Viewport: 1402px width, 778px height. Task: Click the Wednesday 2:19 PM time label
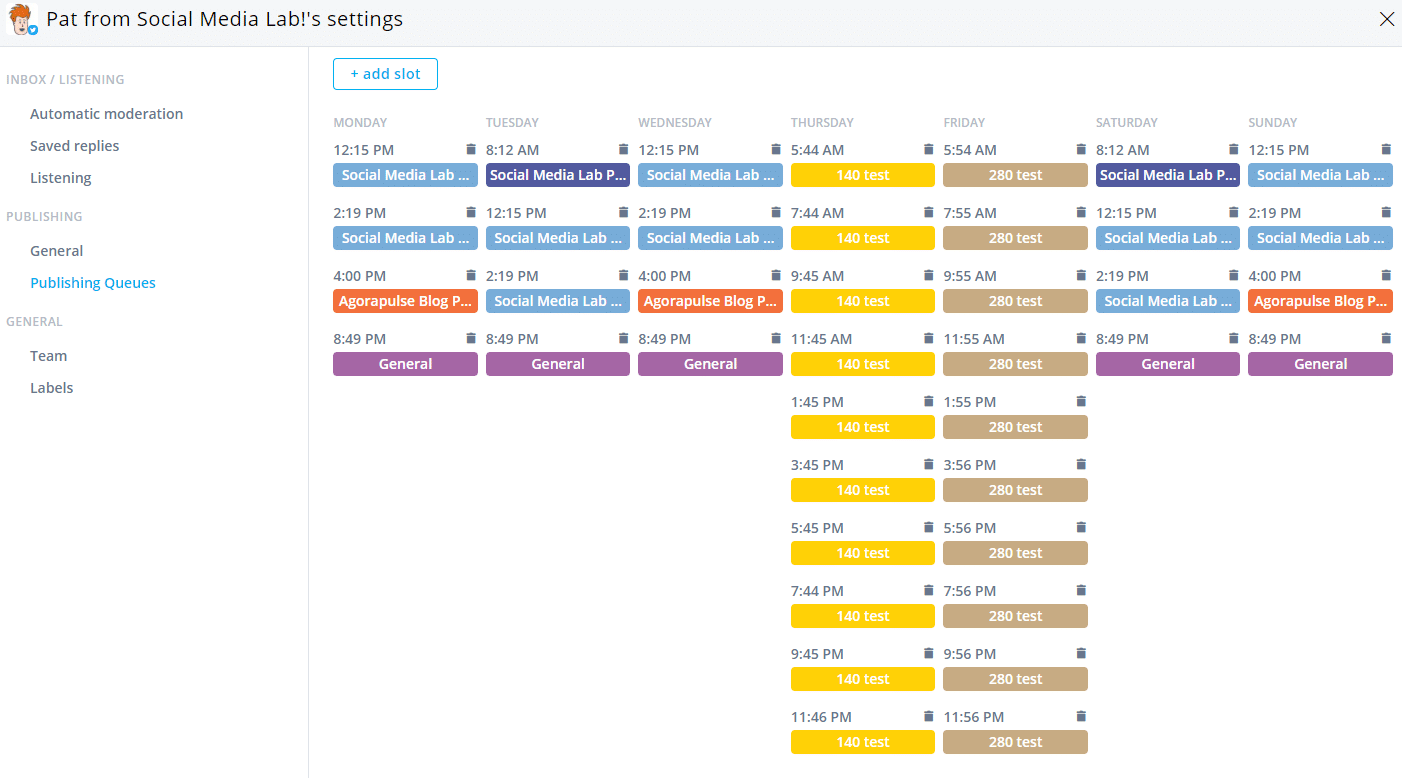pyautogui.click(x=665, y=213)
